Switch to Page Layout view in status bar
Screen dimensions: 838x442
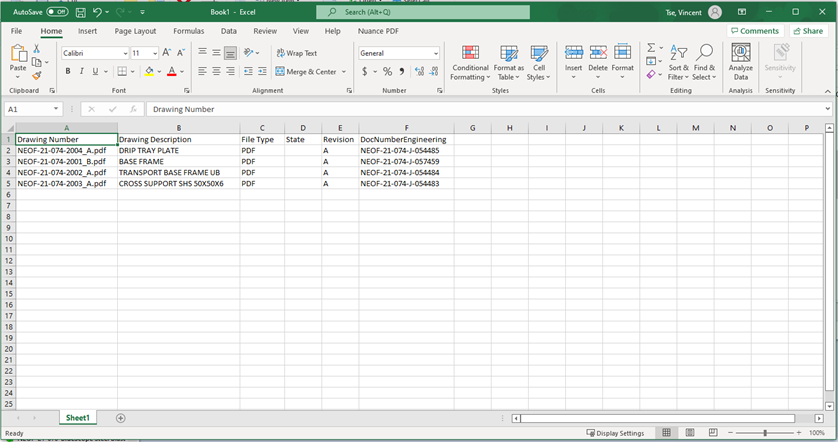[690, 432]
